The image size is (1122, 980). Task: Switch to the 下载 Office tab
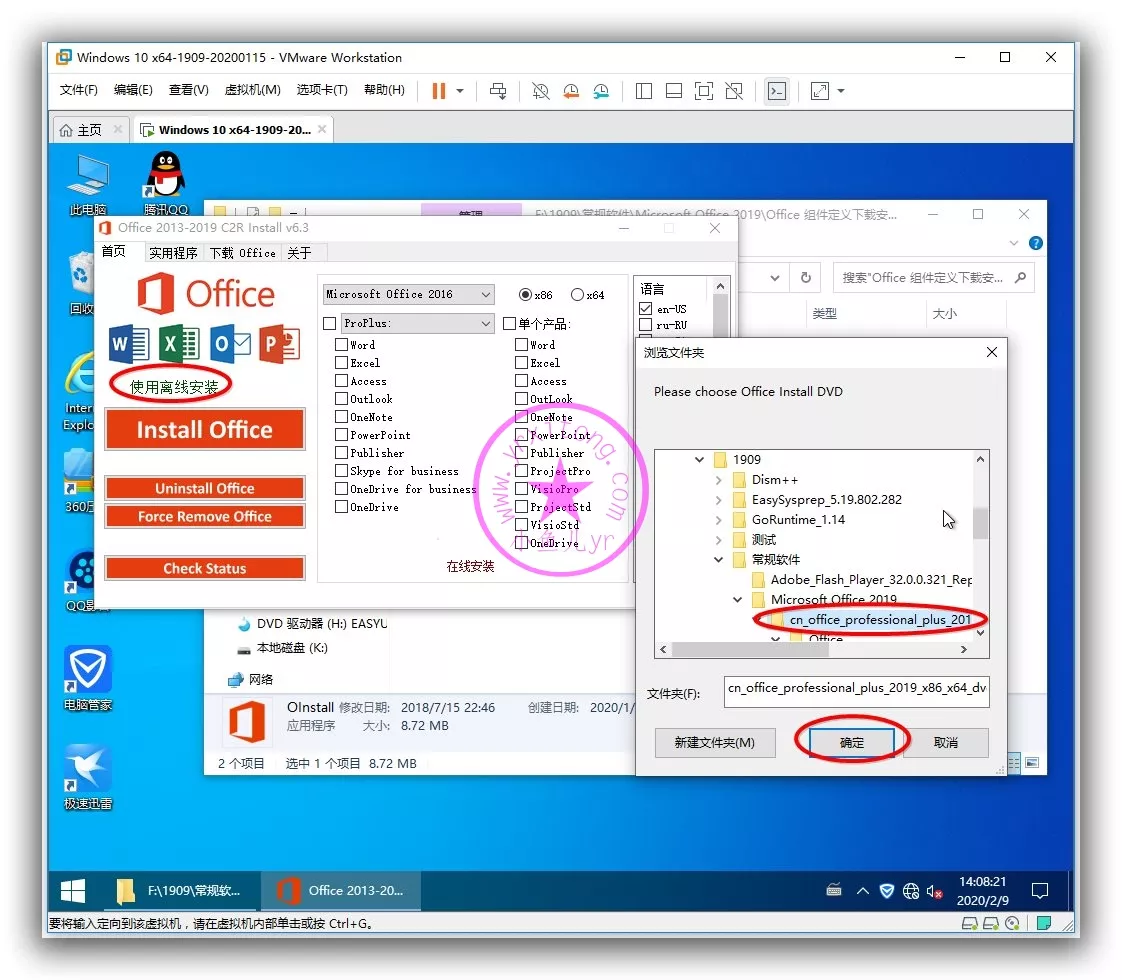click(242, 253)
